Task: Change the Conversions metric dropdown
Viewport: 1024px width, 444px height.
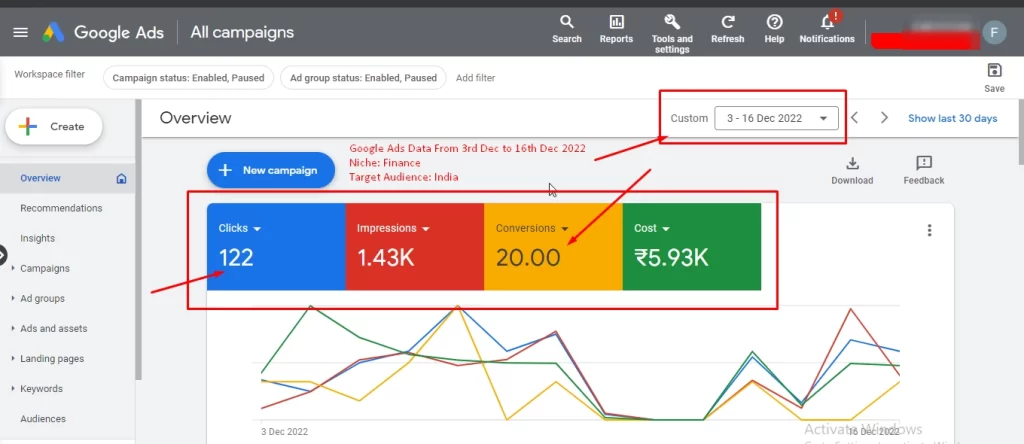Action: [532, 229]
